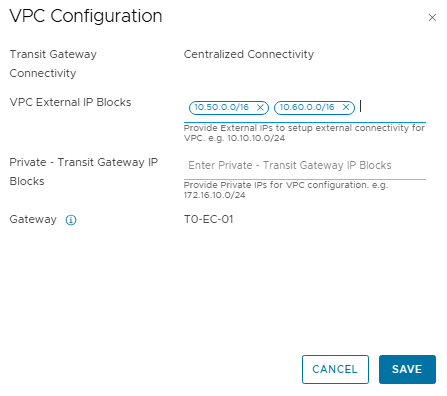447x396 pixels.
Task: Click the Private - Transit Gateway IP Blocks input
Action: point(305,165)
